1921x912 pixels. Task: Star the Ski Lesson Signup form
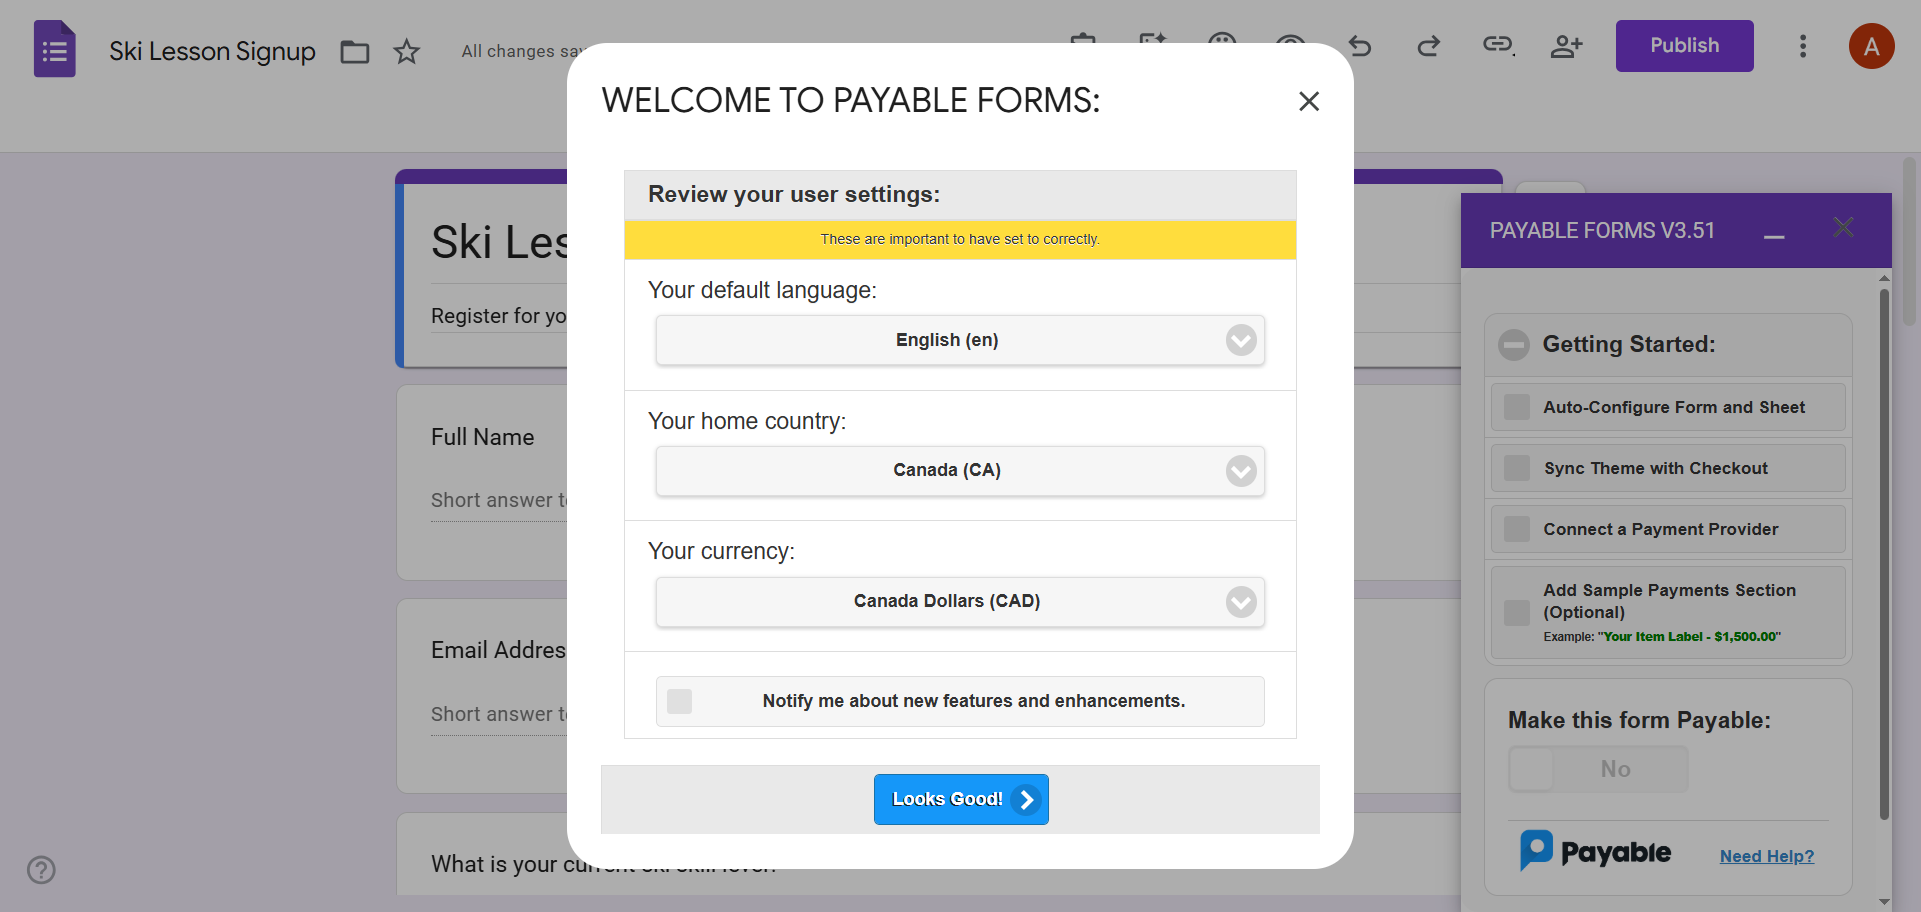click(x=407, y=51)
